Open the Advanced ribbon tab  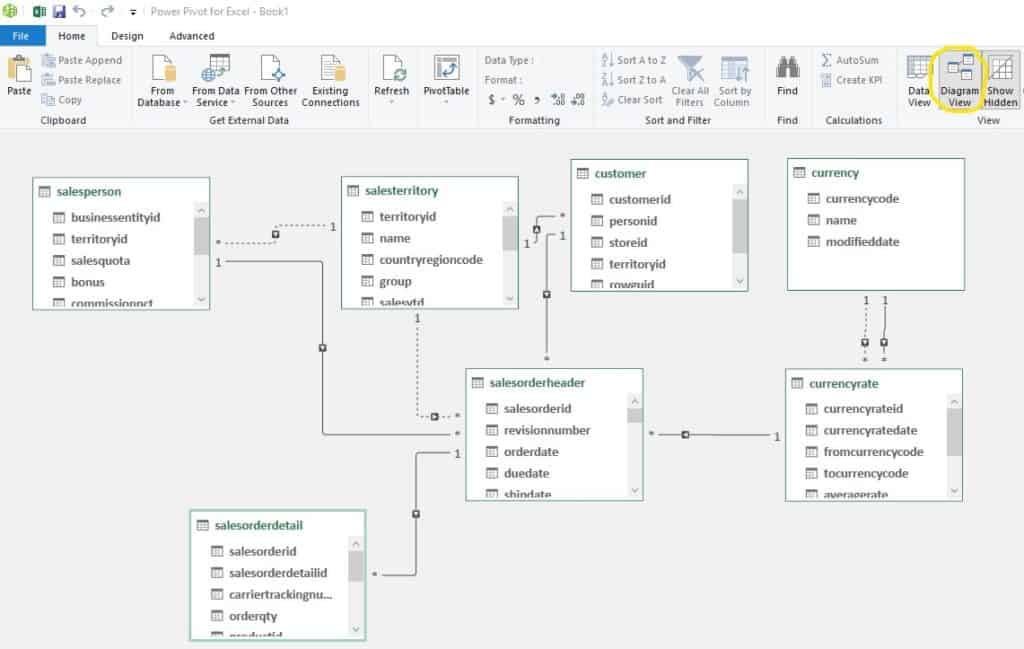[191, 35]
